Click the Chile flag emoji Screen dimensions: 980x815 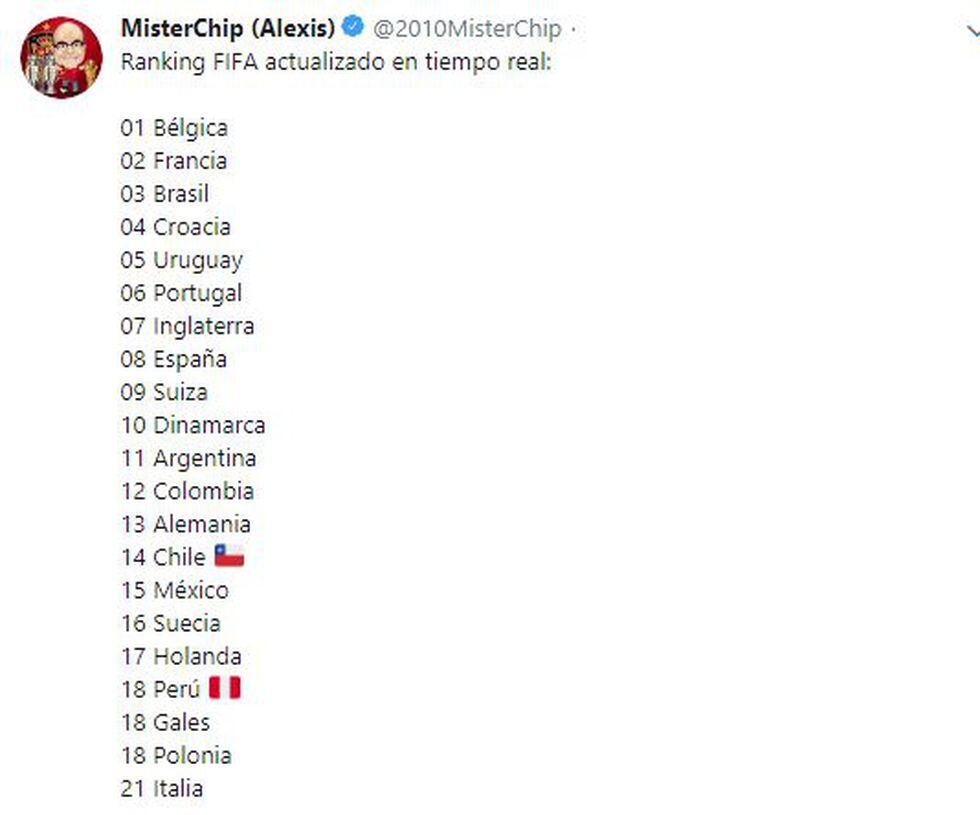(x=229, y=557)
